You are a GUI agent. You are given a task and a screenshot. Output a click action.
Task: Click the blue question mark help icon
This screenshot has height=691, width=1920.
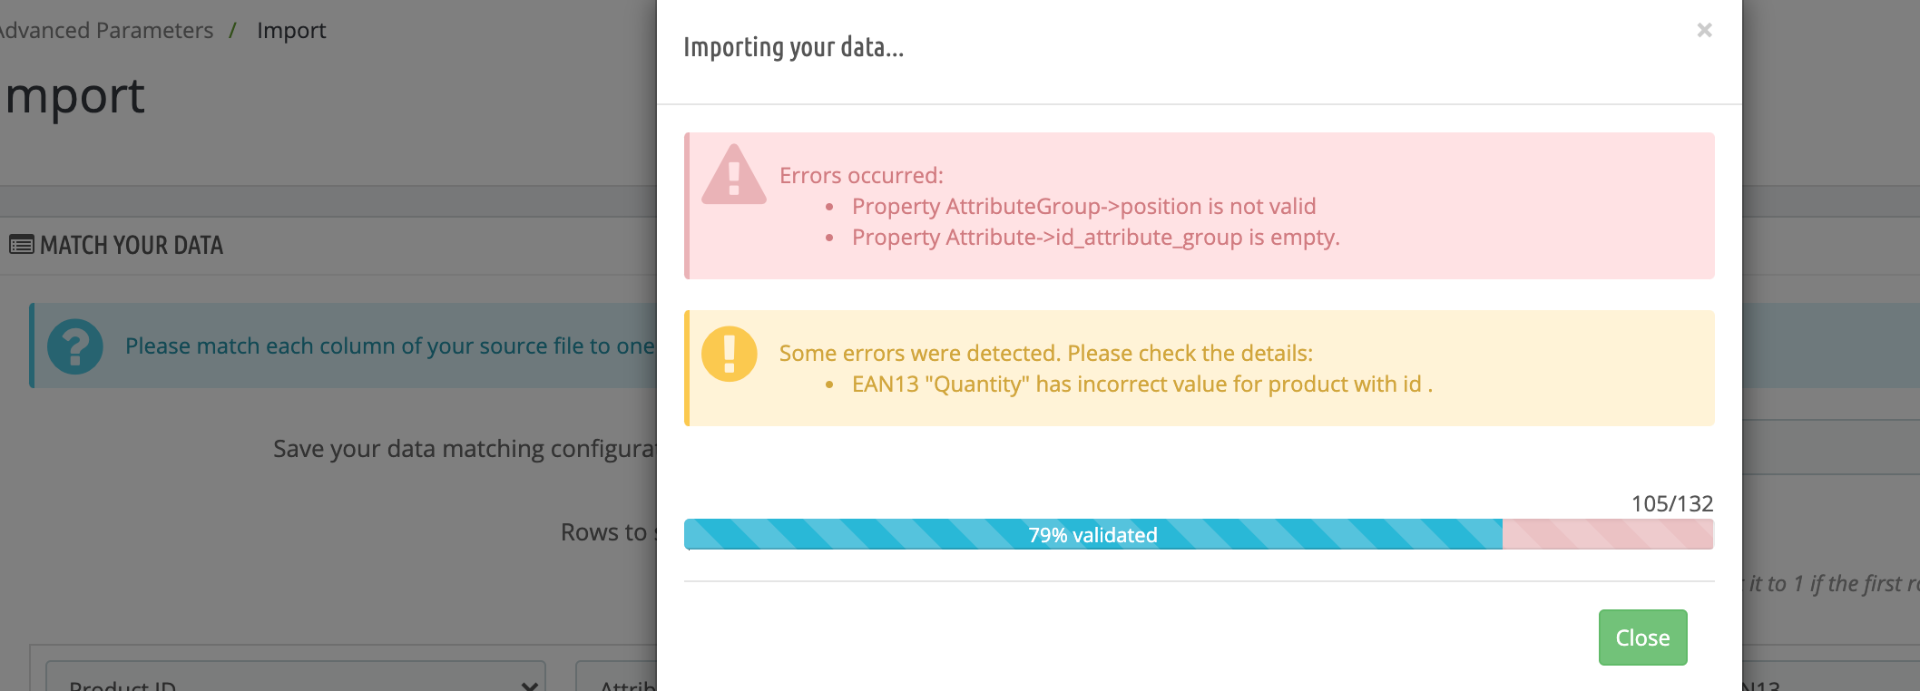coord(75,346)
